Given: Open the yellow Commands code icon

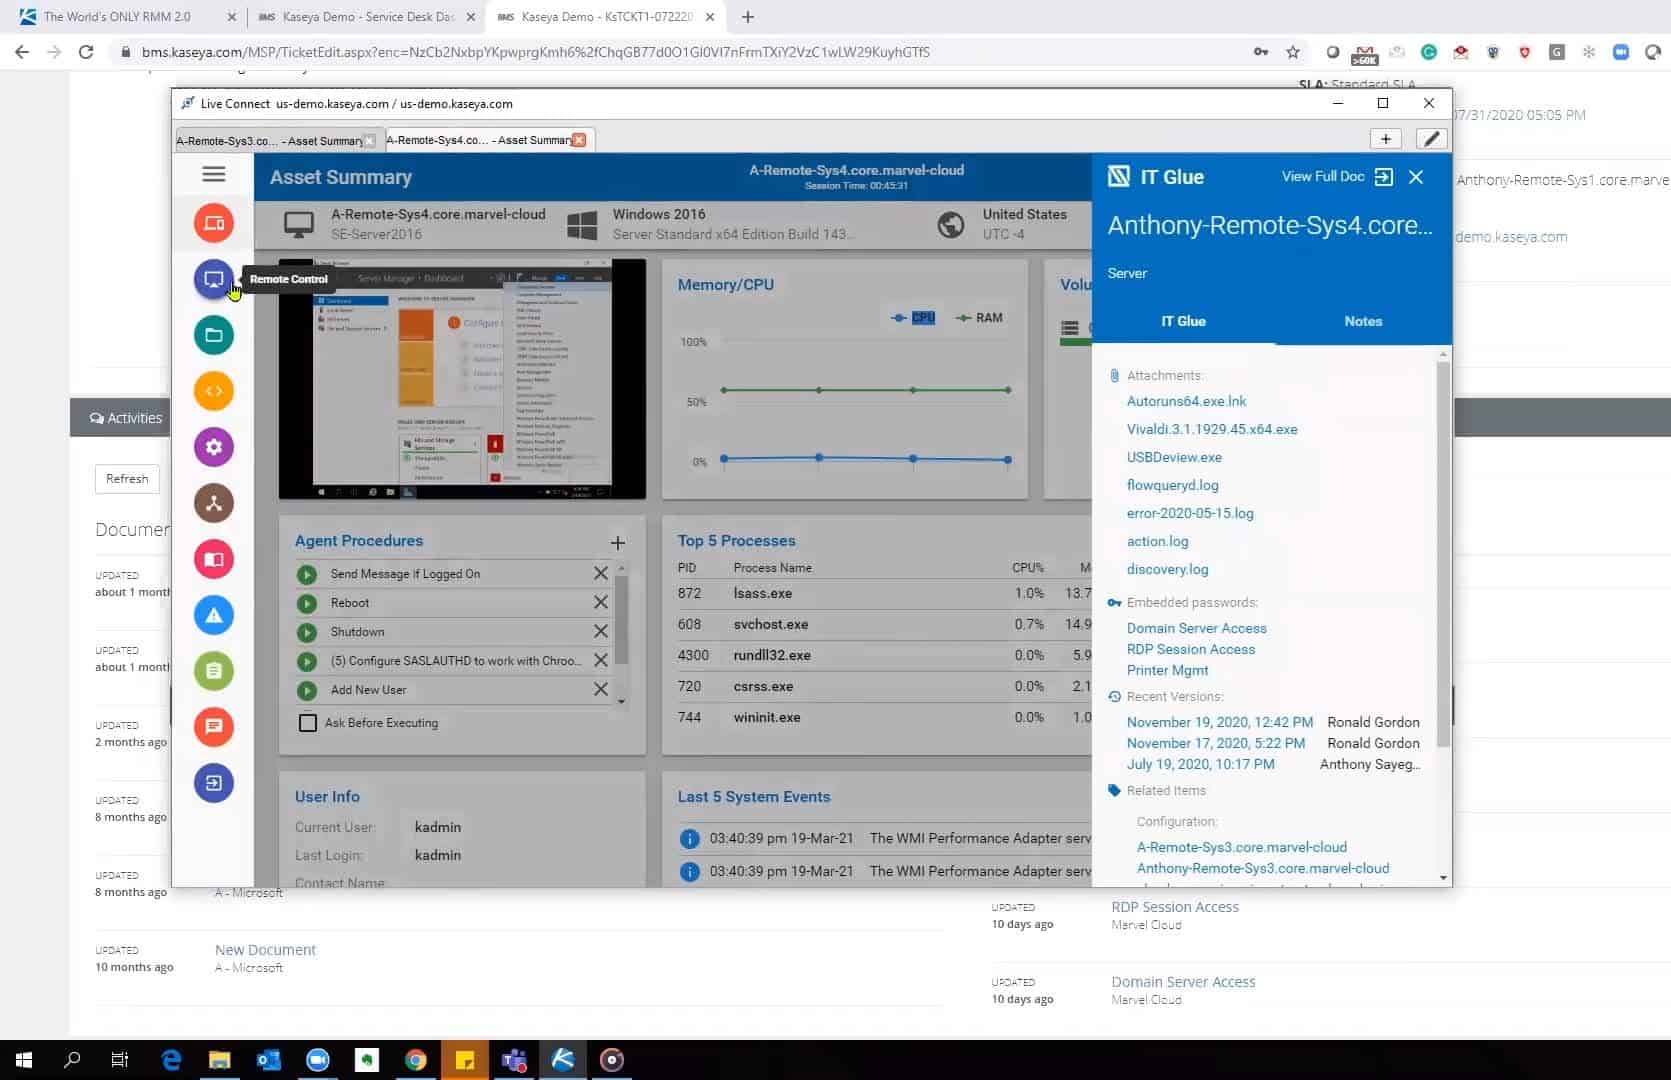Looking at the screenshot, I should [214, 391].
